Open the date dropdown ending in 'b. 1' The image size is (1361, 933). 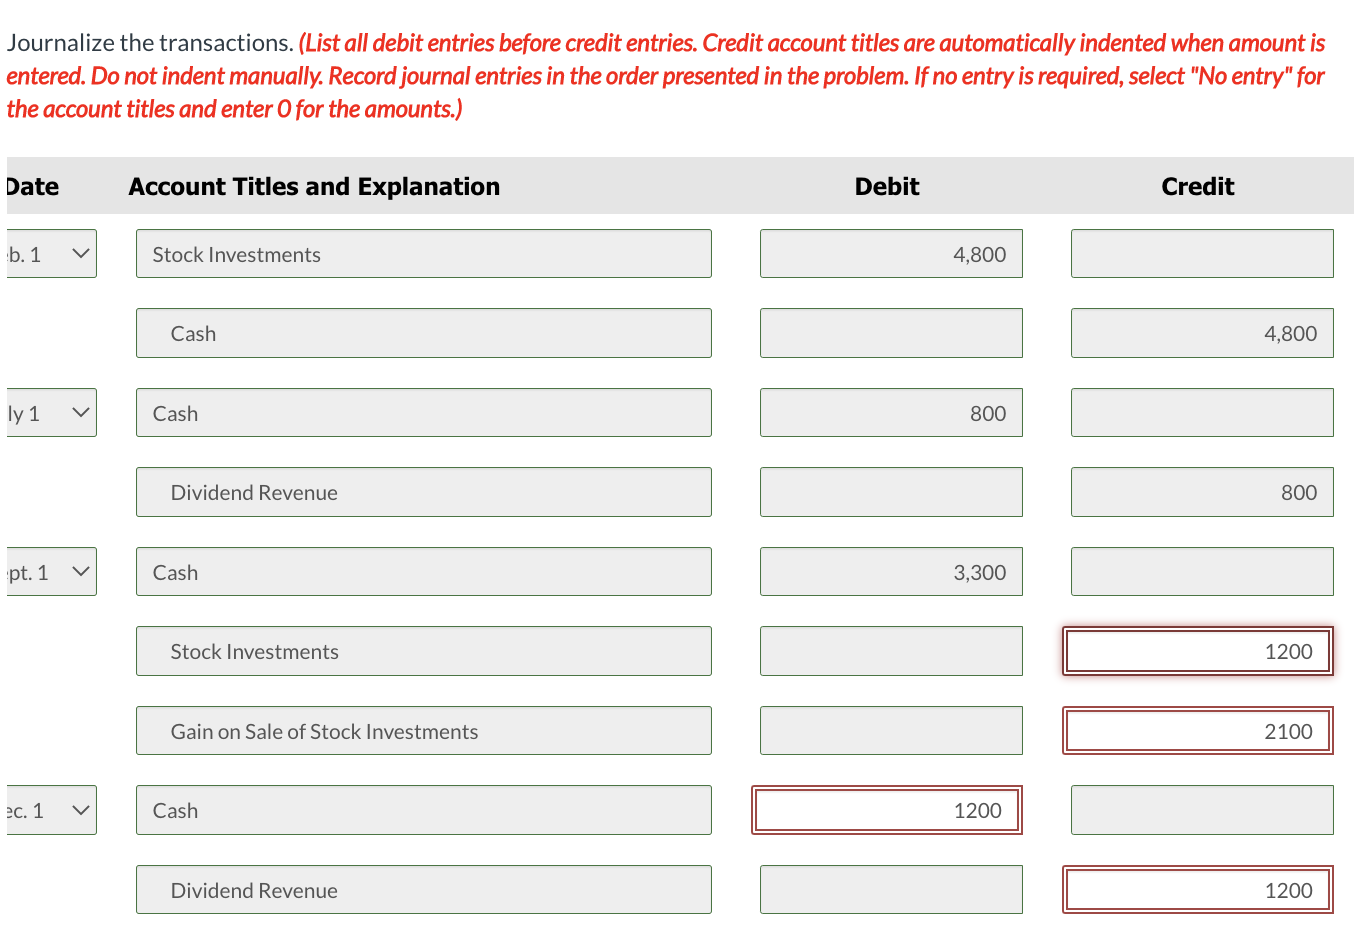[50, 254]
